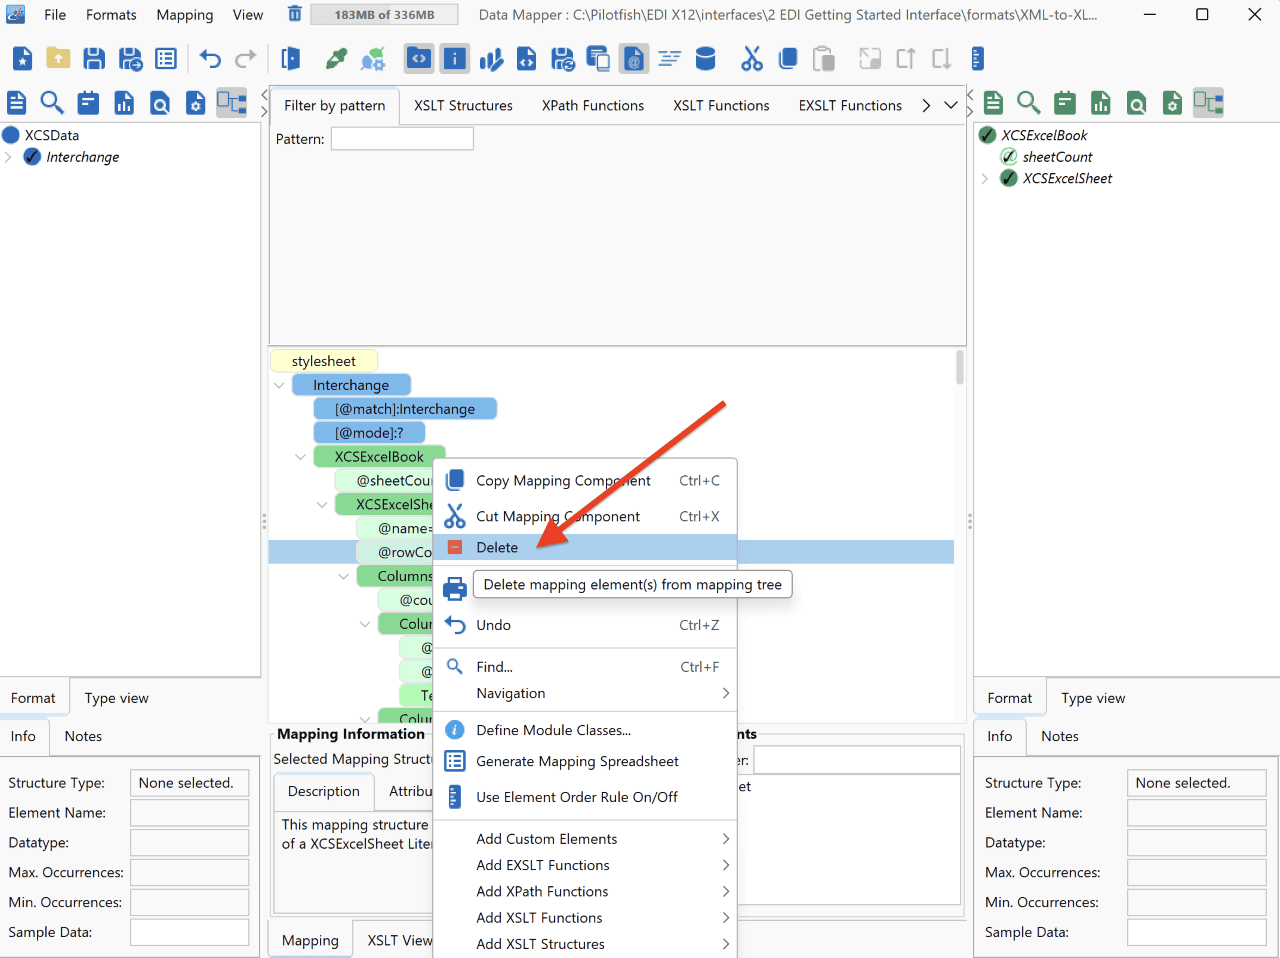Open the Formats menu
This screenshot has height=958, width=1280.
point(111,15)
